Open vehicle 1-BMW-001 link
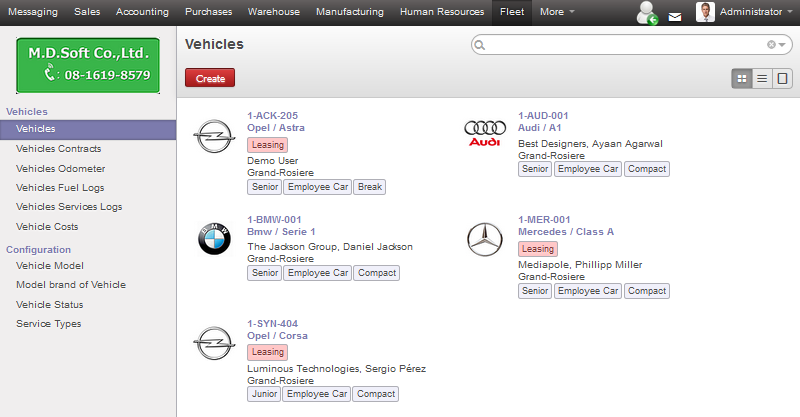The image size is (800, 417). tap(274, 220)
